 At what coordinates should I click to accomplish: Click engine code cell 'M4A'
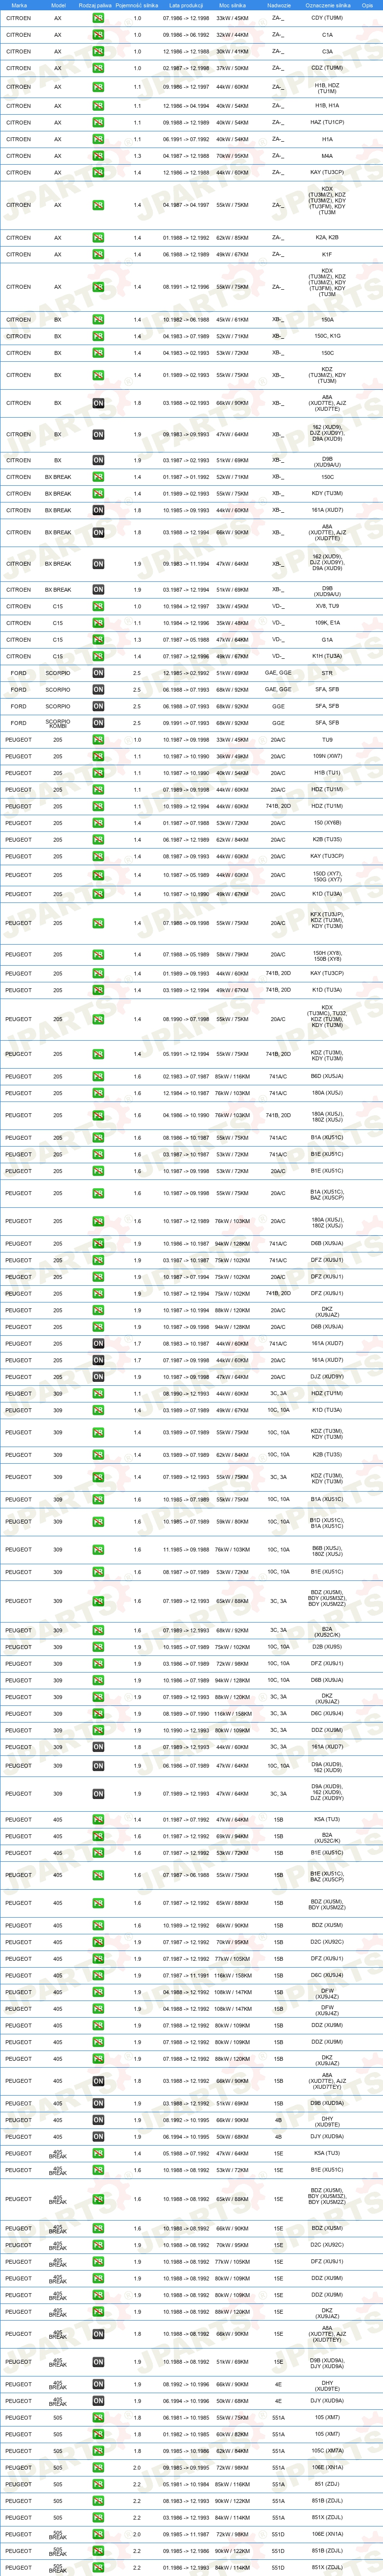(327, 156)
